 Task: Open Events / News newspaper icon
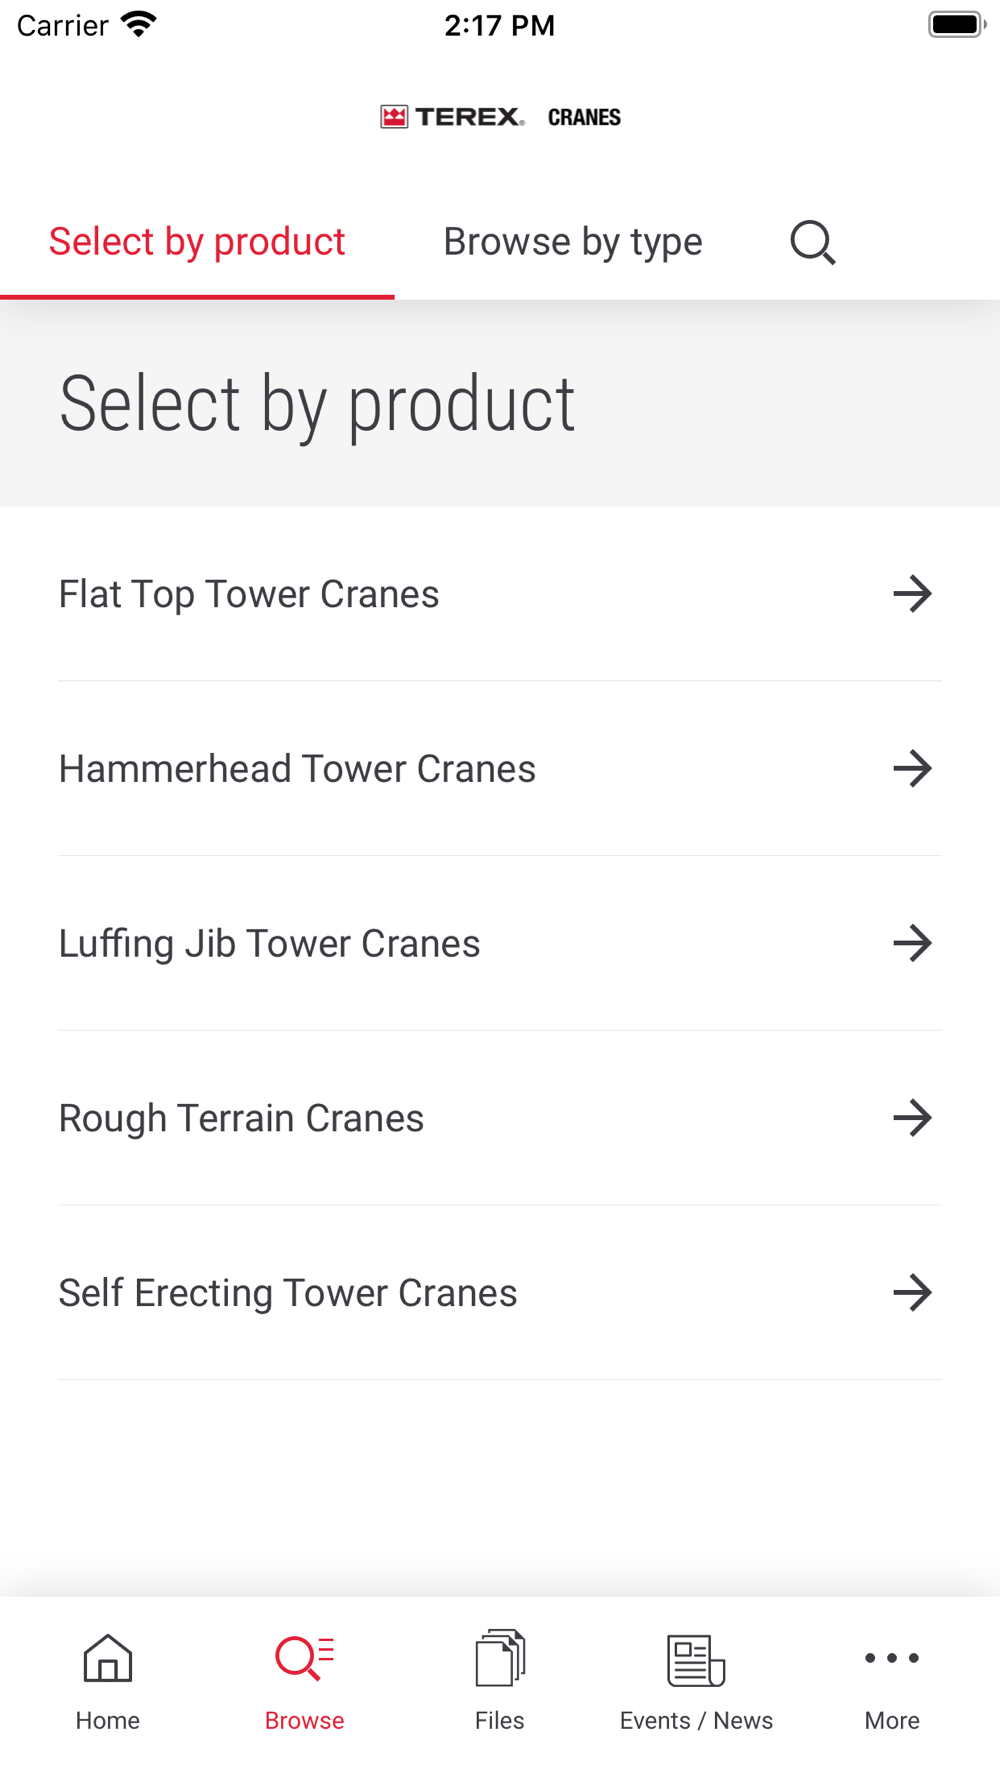click(695, 1659)
